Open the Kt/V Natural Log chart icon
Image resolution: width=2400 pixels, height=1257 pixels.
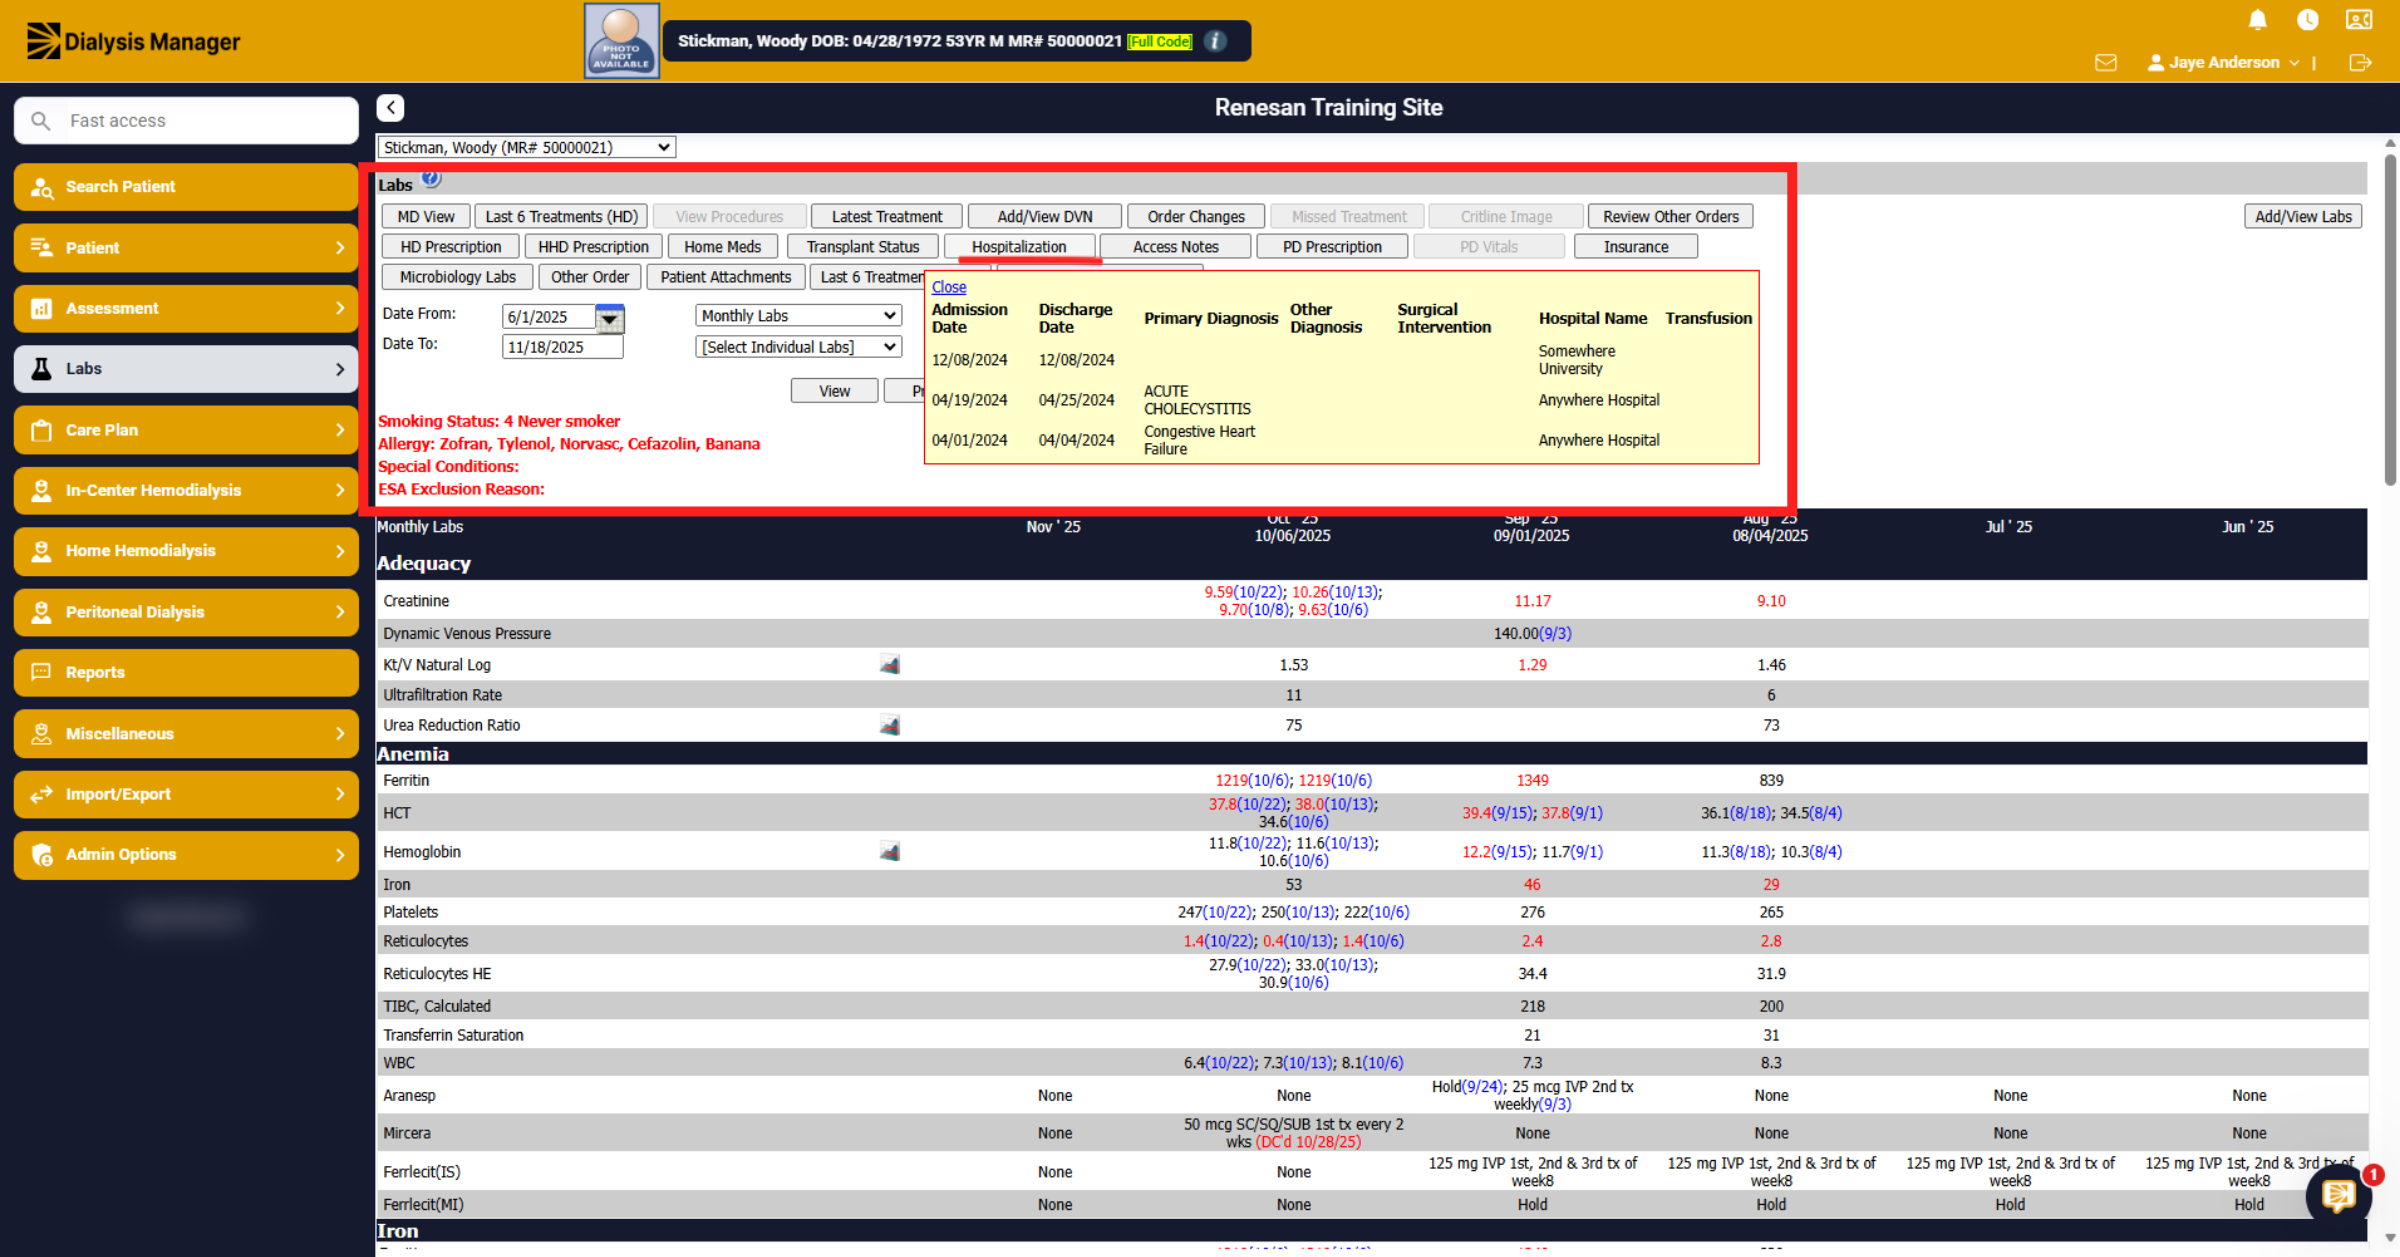[x=889, y=665]
